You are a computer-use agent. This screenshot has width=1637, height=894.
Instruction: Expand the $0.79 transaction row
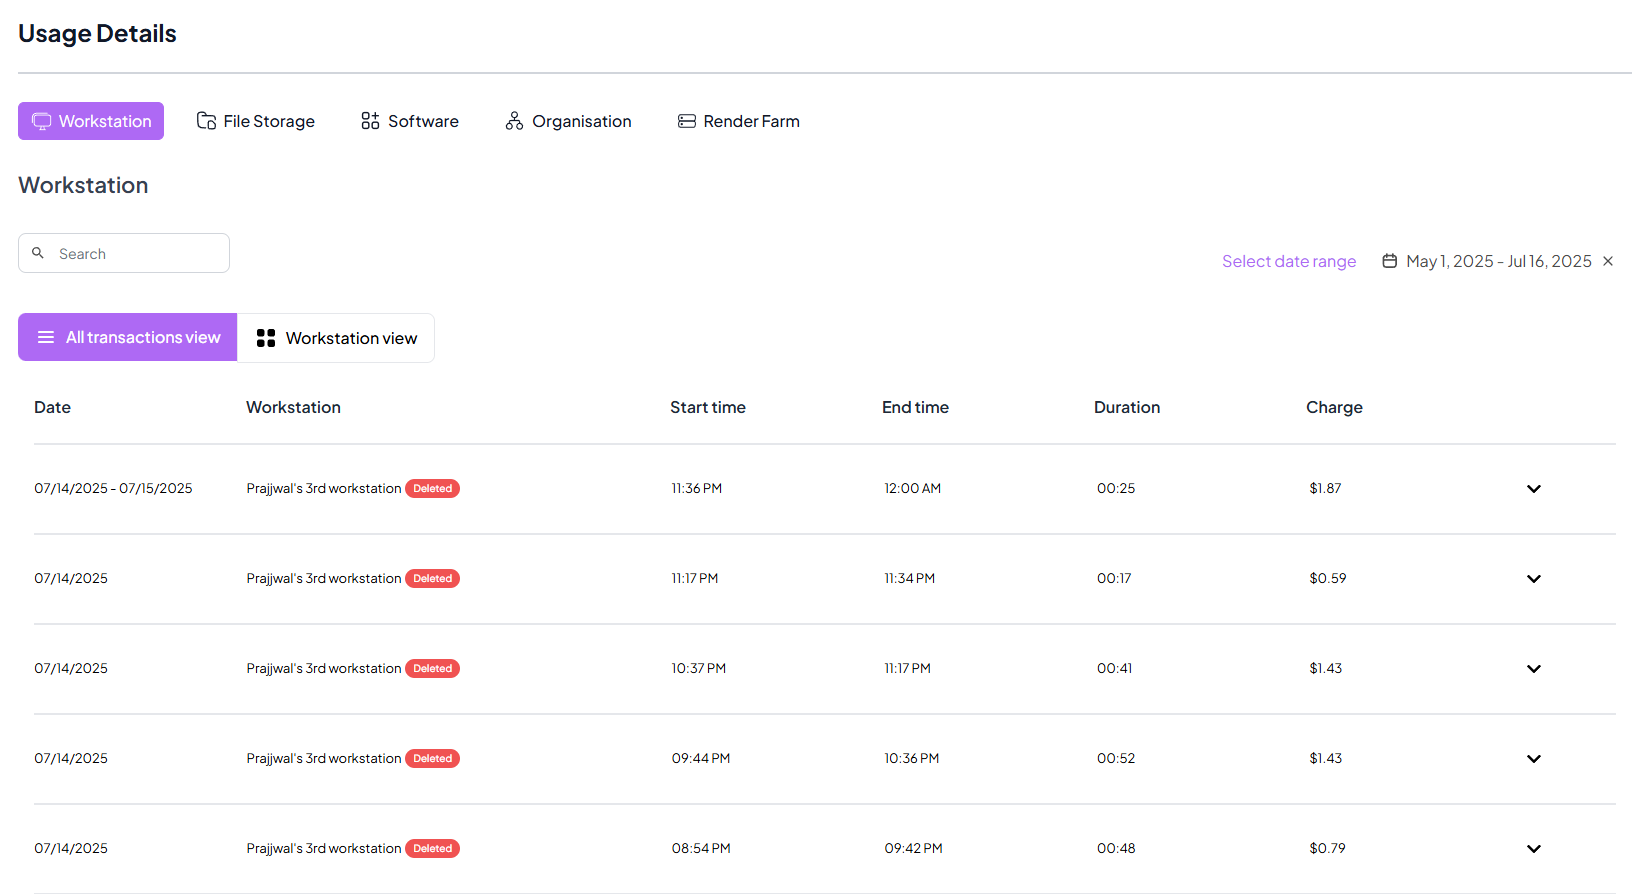click(1533, 849)
